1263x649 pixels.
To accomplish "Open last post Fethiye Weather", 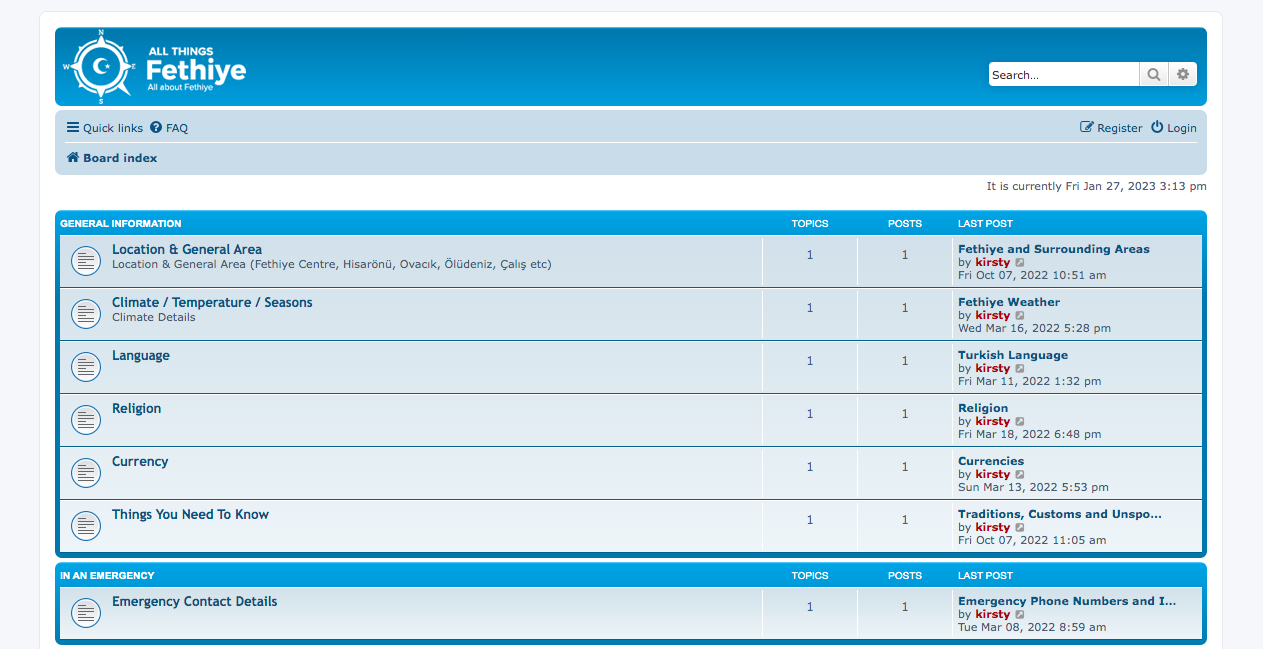I will (1009, 302).
